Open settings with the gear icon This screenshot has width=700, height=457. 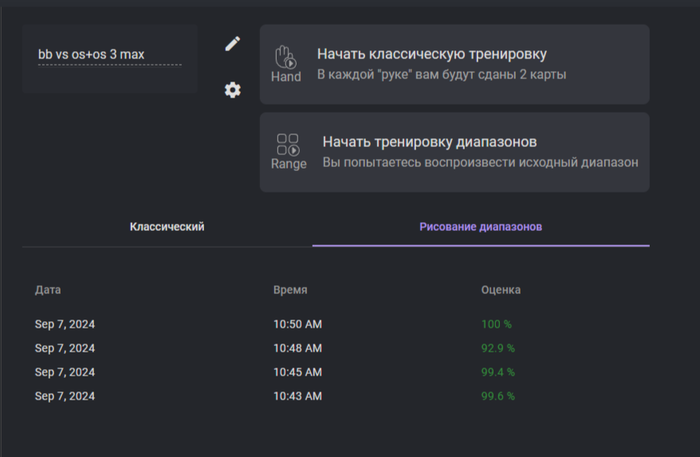(233, 90)
